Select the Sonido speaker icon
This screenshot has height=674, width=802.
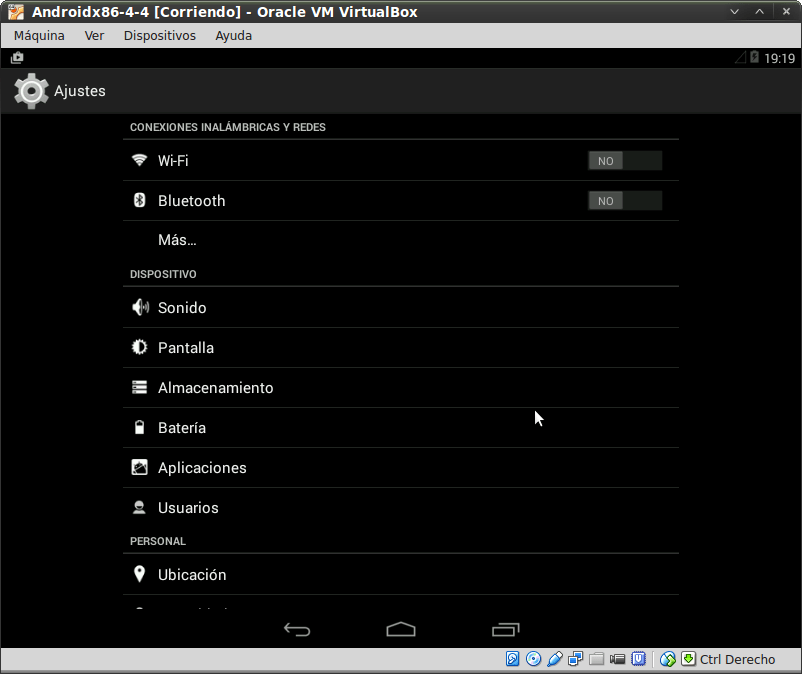click(x=139, y=307)
